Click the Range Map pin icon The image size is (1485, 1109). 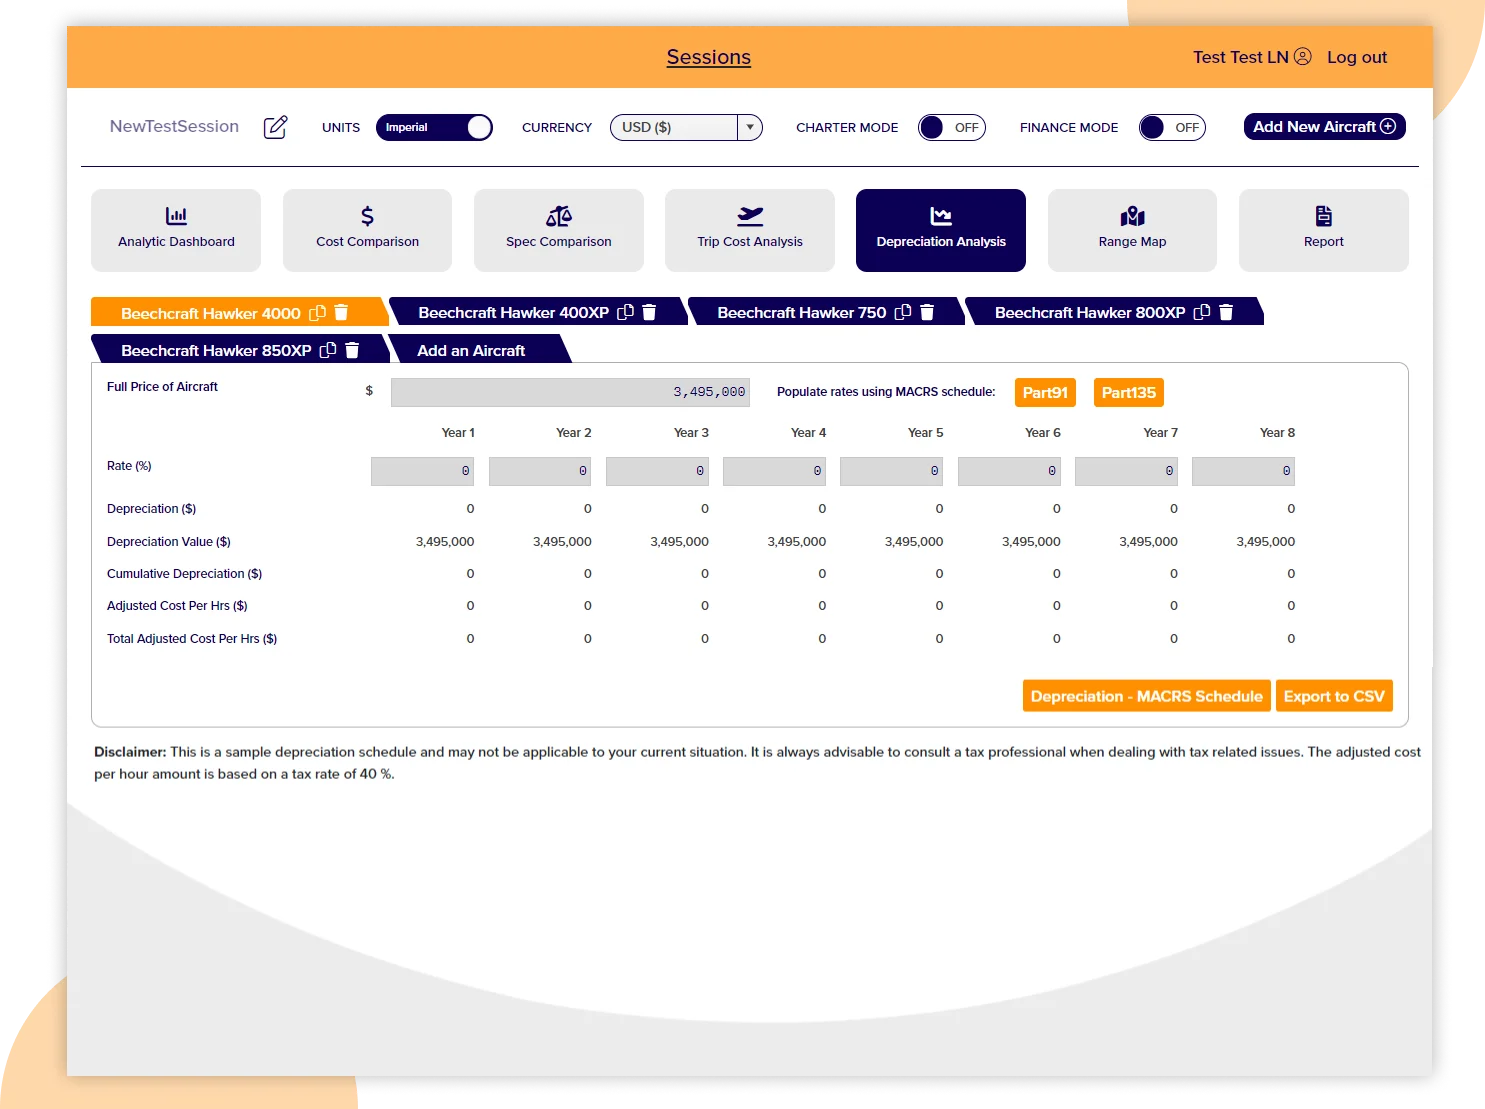[1132, 215]
